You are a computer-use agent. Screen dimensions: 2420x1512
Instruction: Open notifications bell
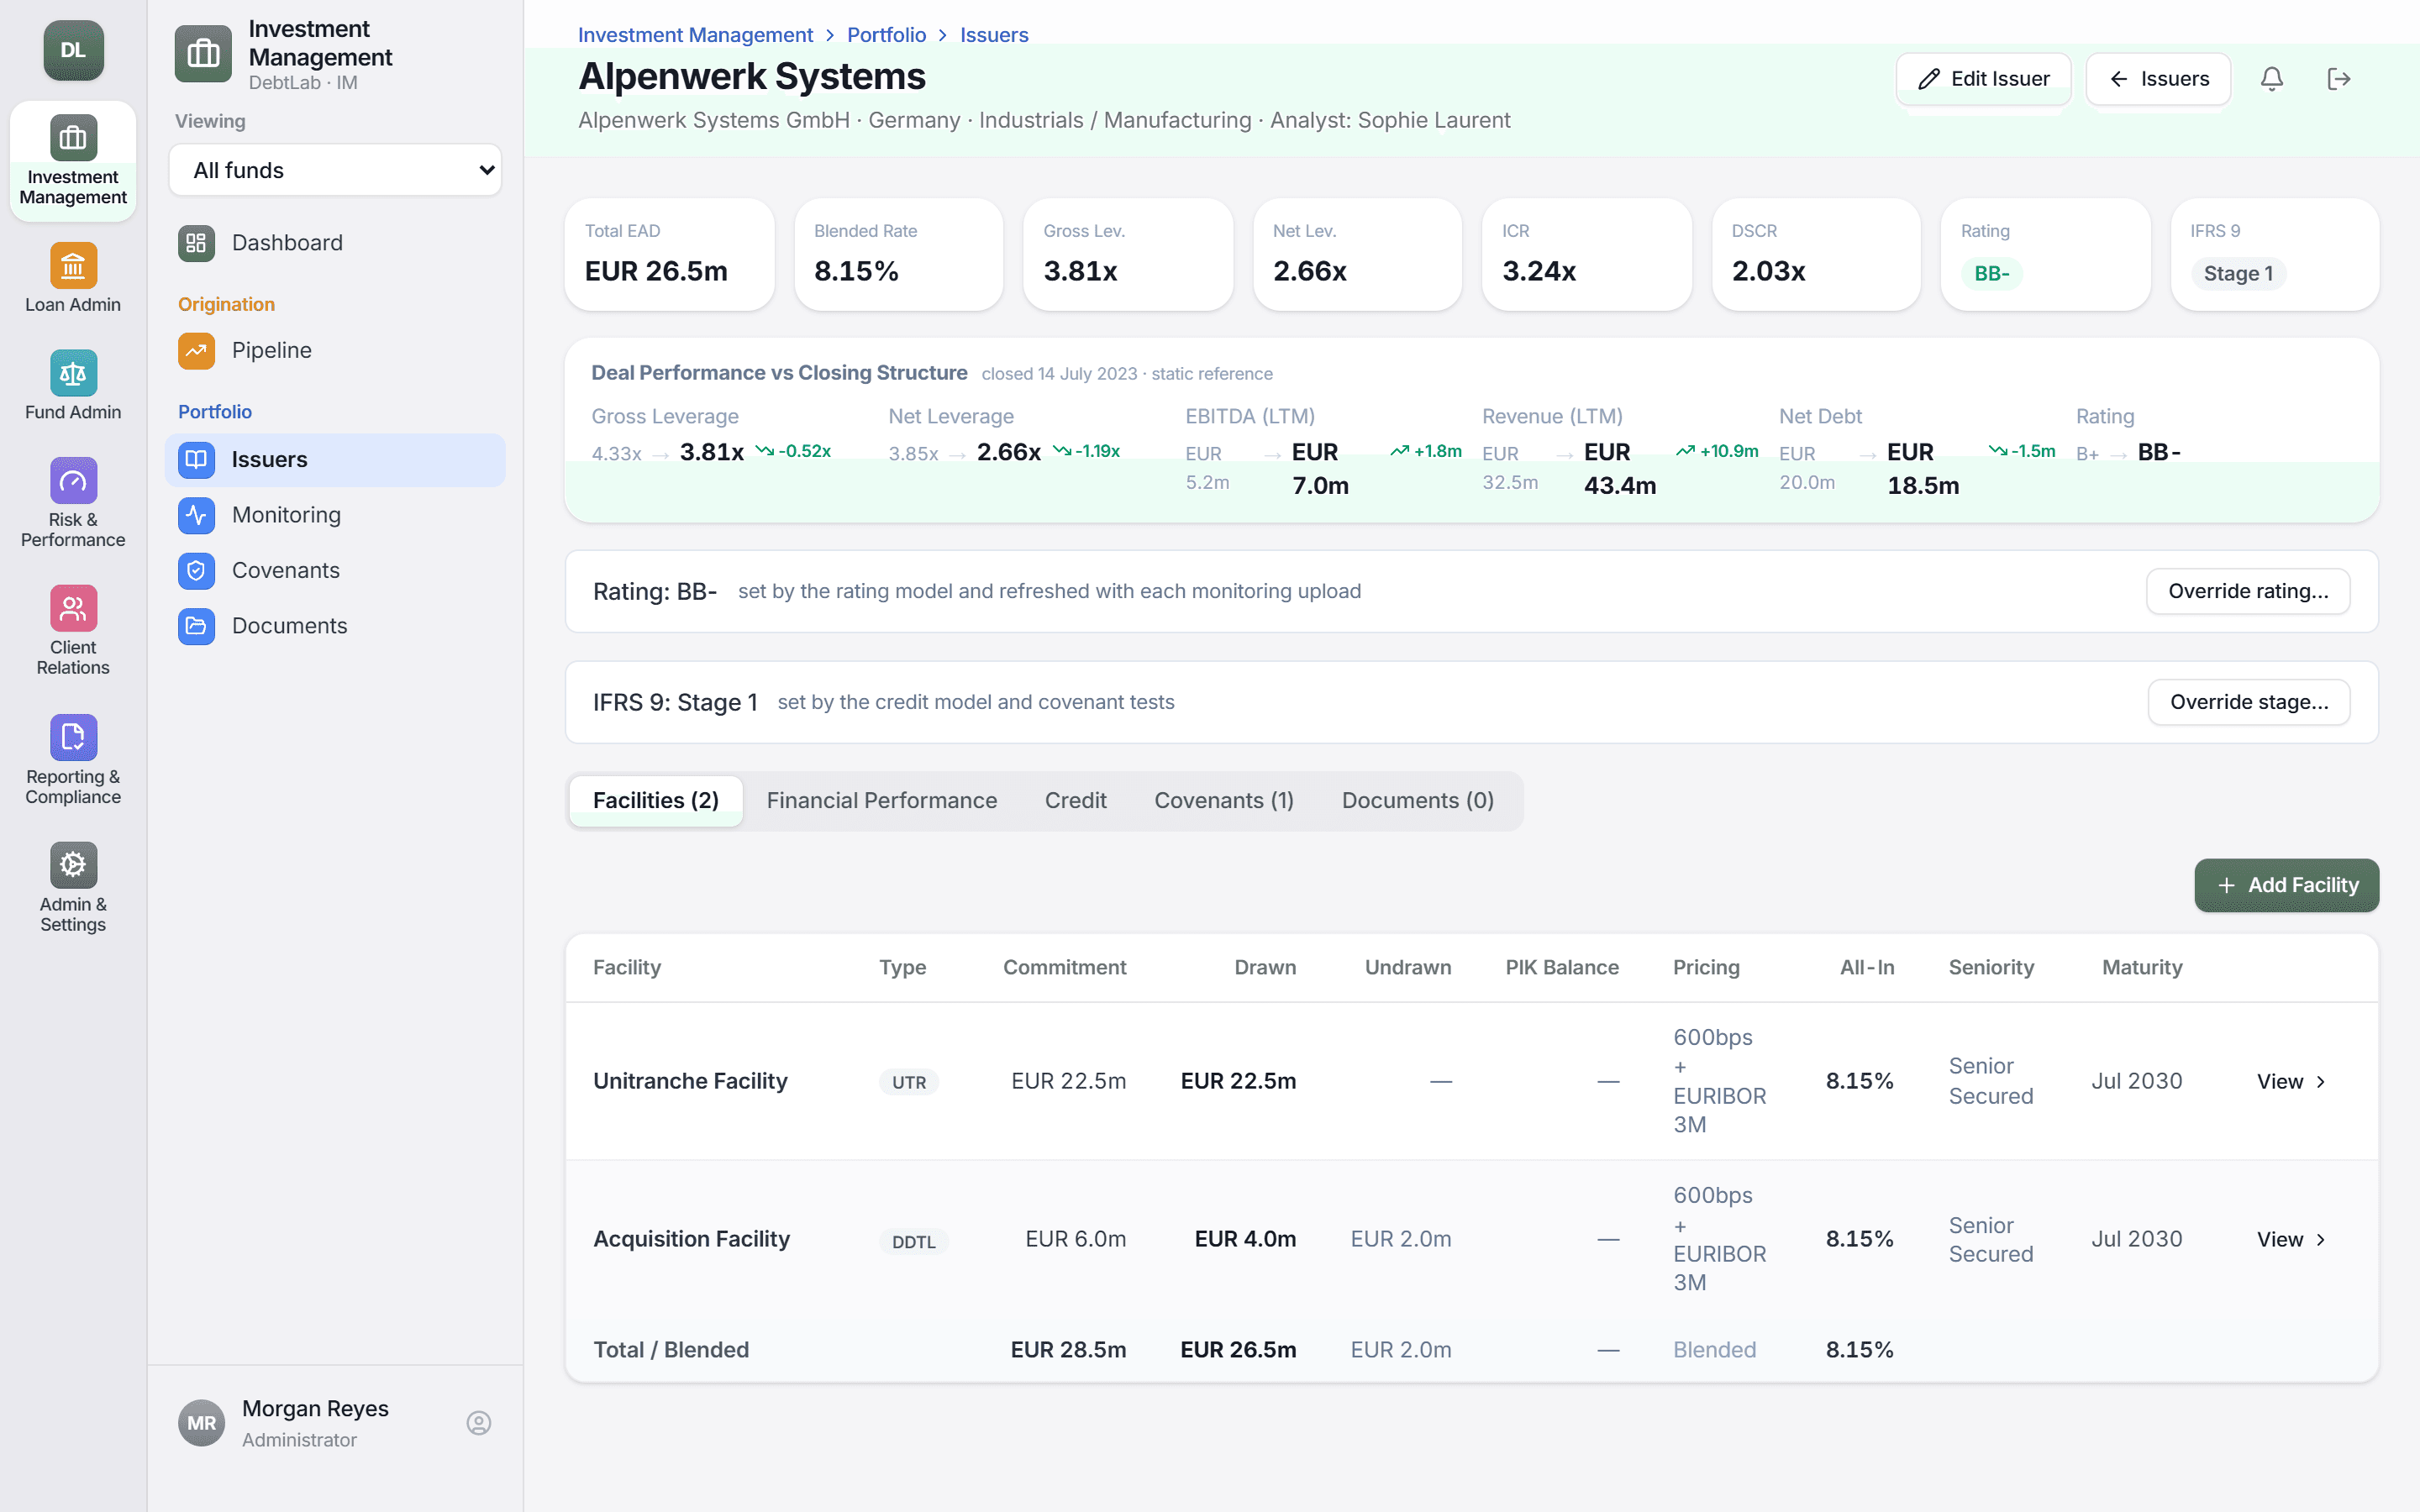2272,78
